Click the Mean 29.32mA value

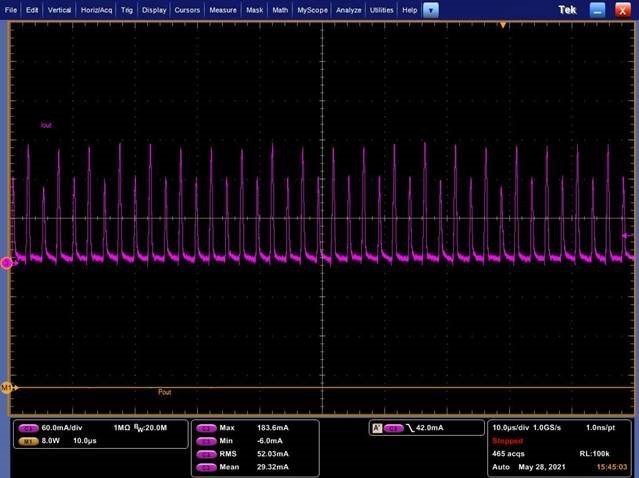273,467
